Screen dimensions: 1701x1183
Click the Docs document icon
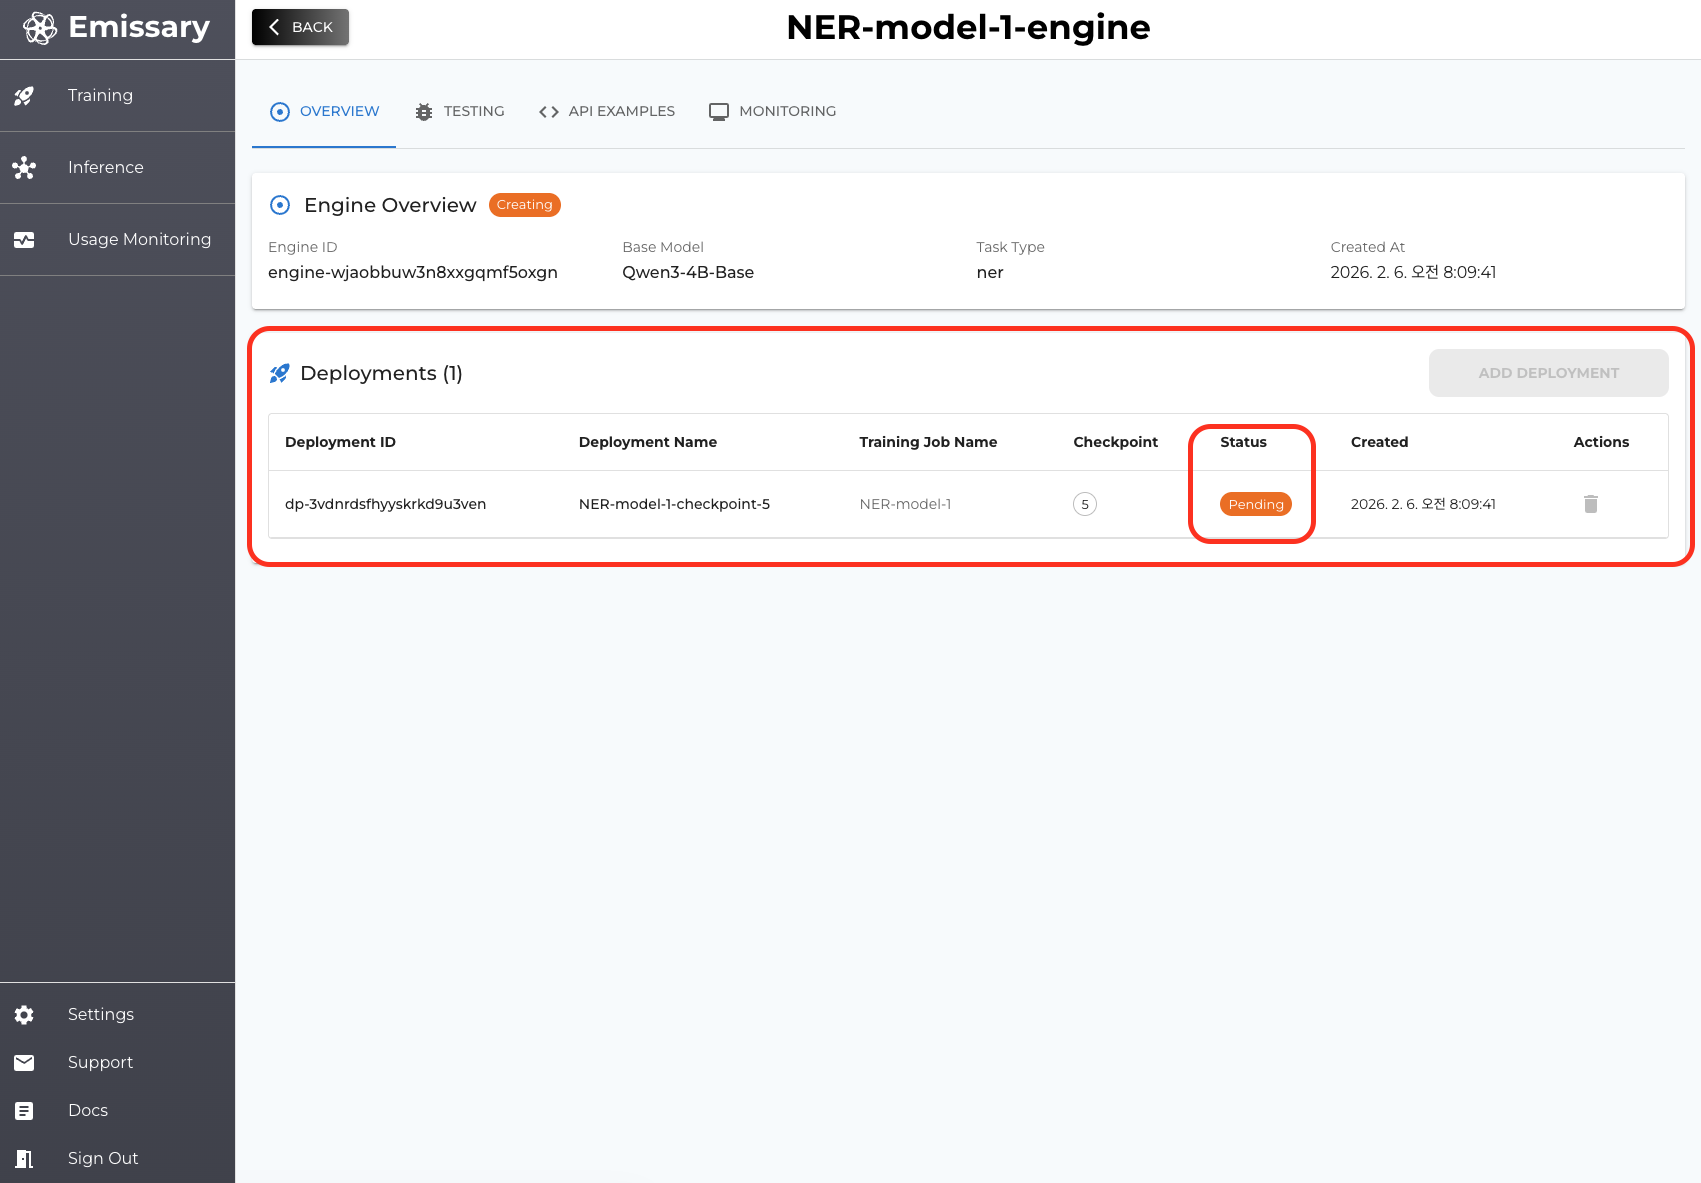(x=24, y=1111)
